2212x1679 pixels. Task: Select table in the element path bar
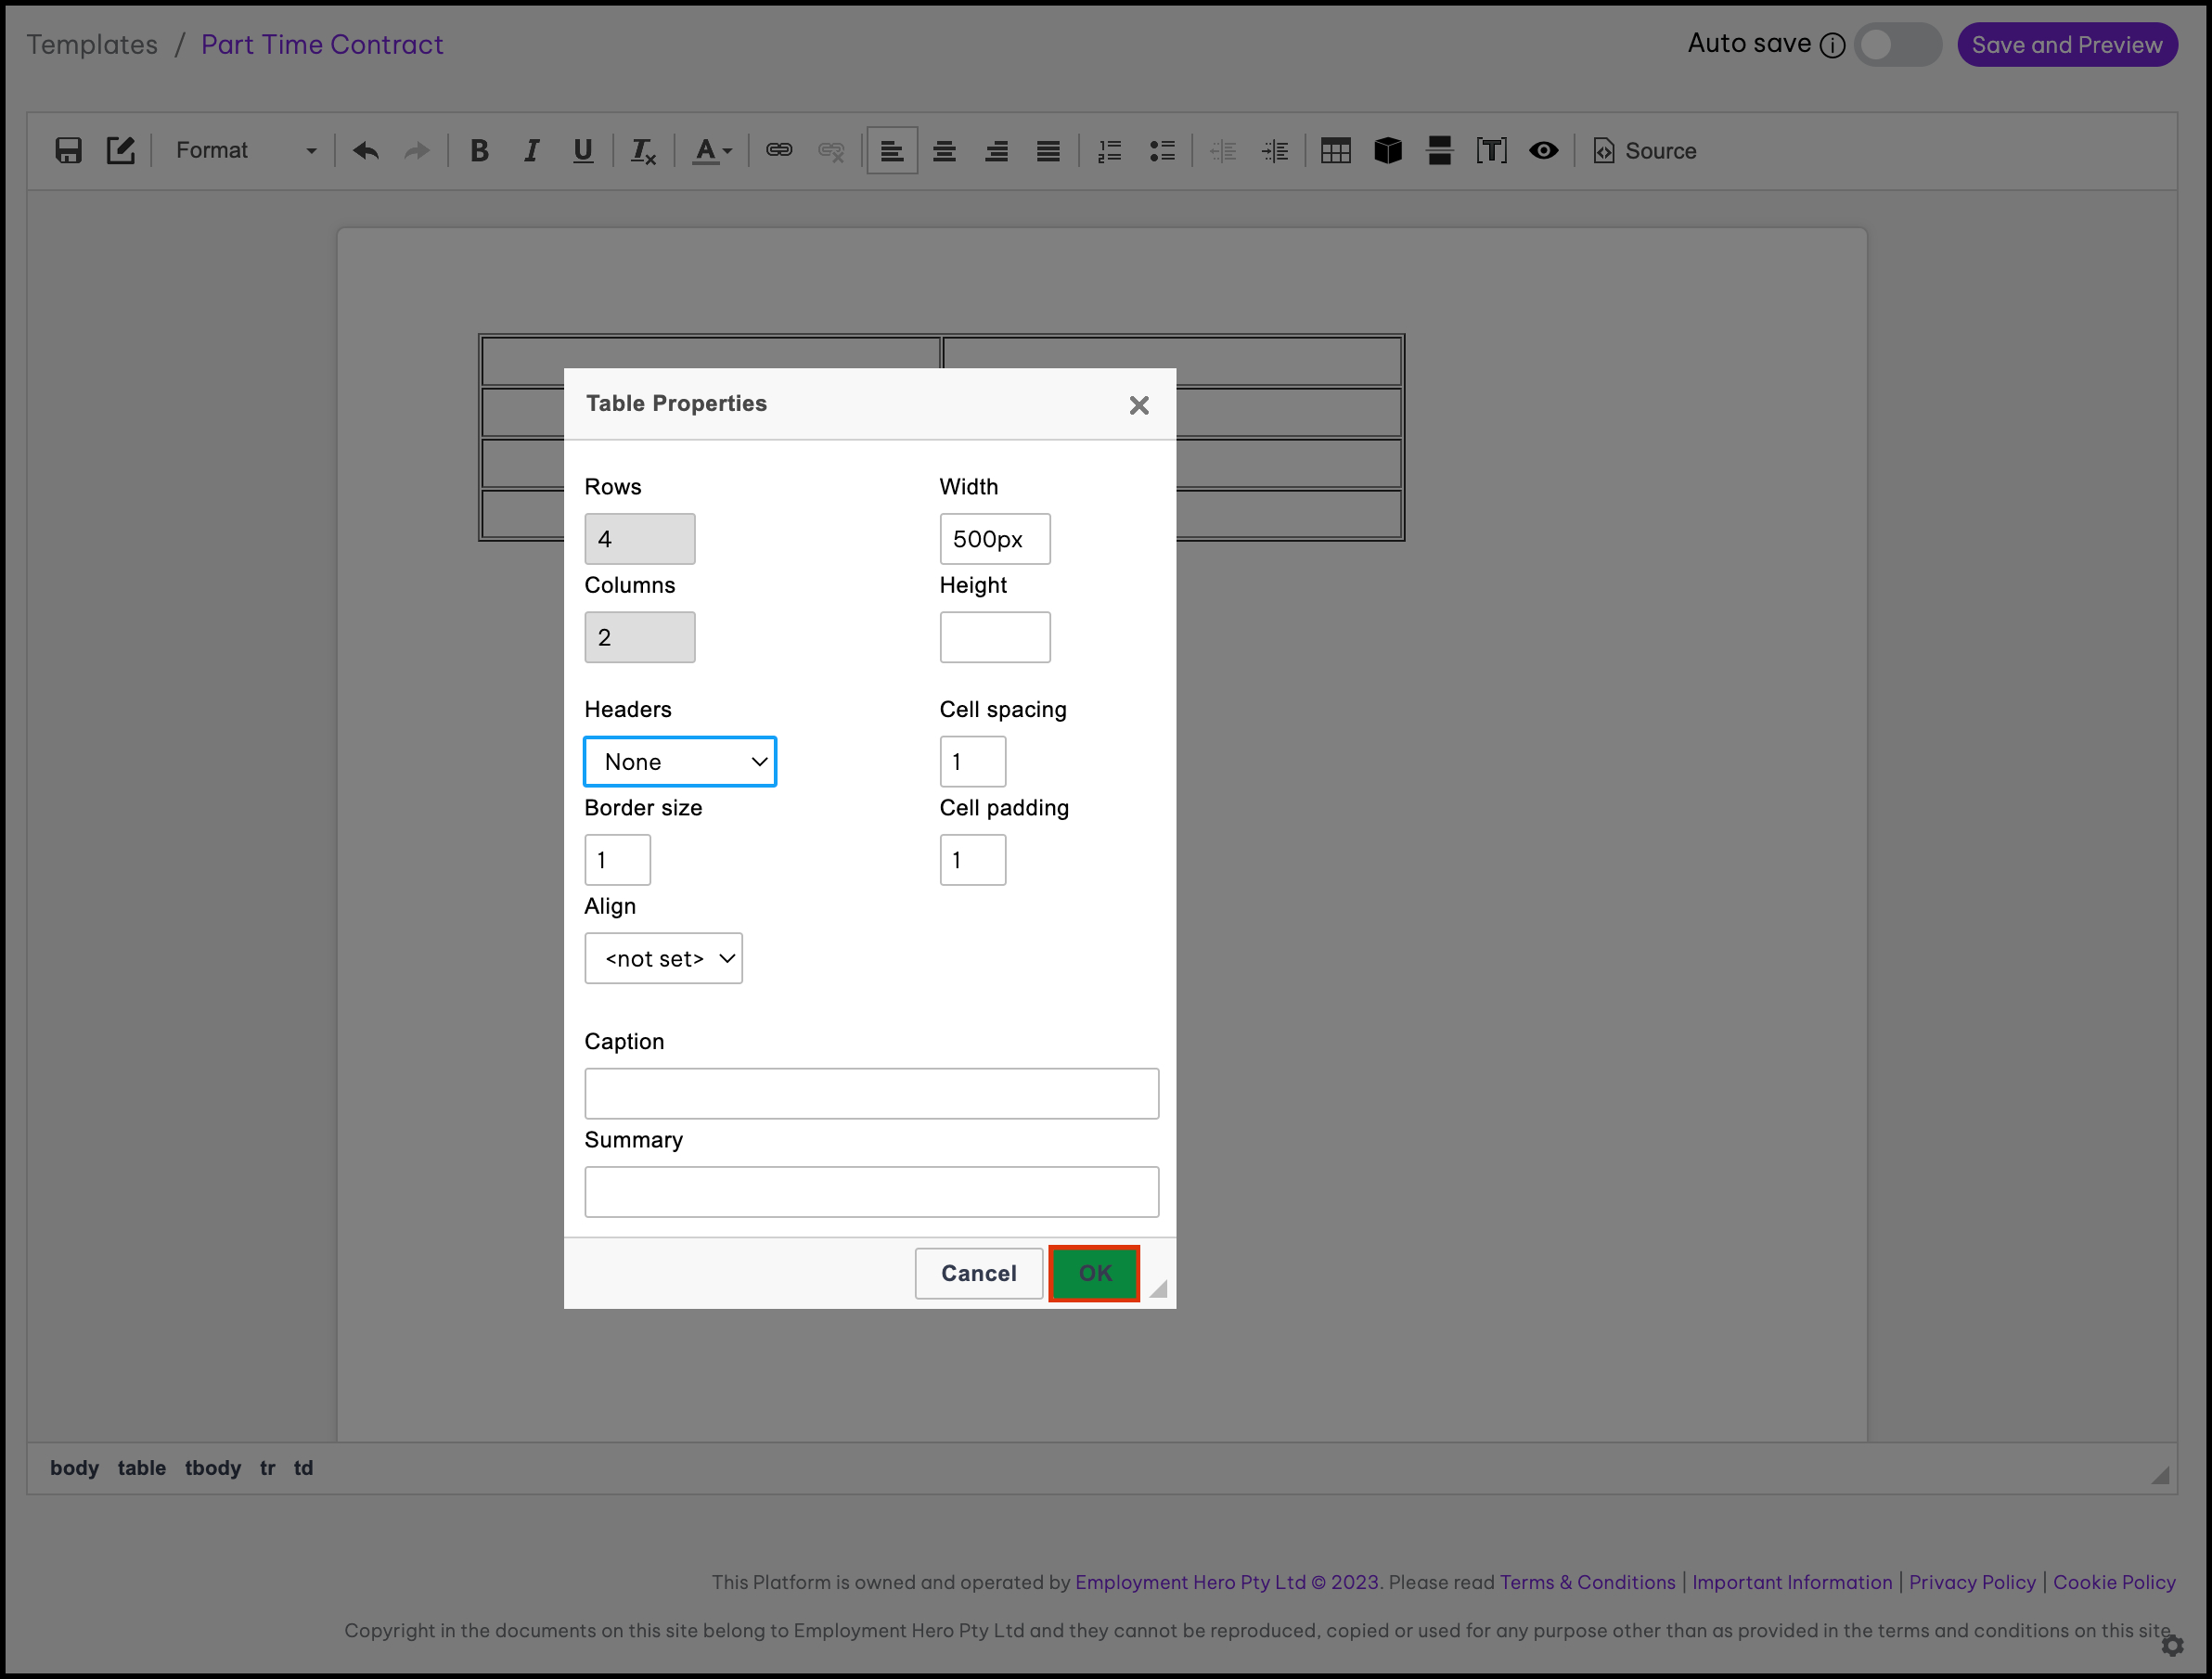tap(141, 1468)
